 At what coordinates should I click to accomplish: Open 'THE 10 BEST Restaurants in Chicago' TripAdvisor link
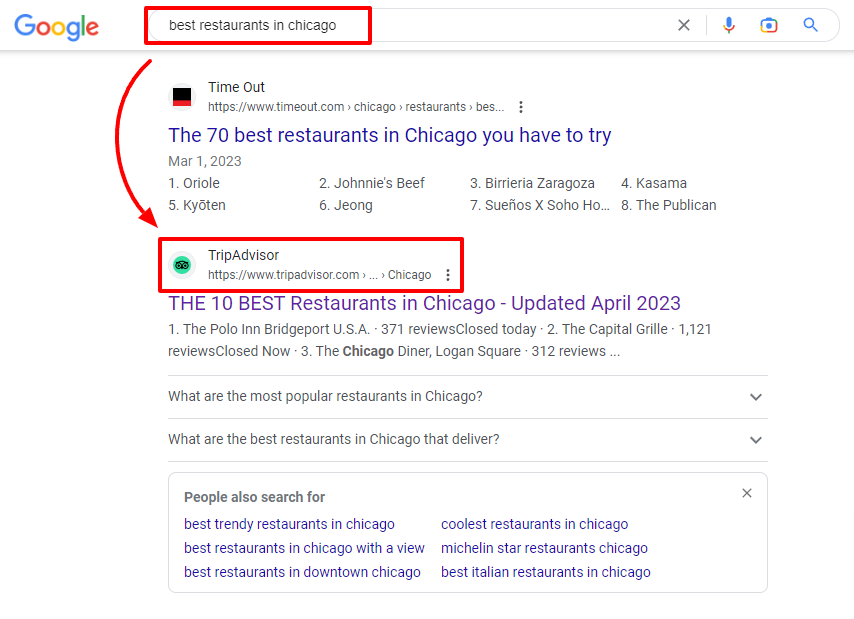coord(424,303)
